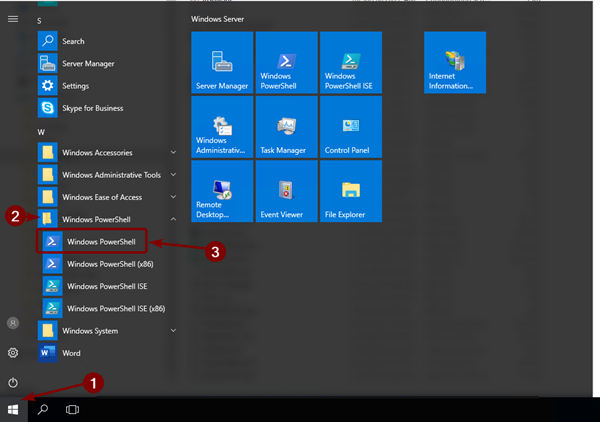
Task: Click the Windows Administrative Tools folder icon
Action: coord(47,174)
